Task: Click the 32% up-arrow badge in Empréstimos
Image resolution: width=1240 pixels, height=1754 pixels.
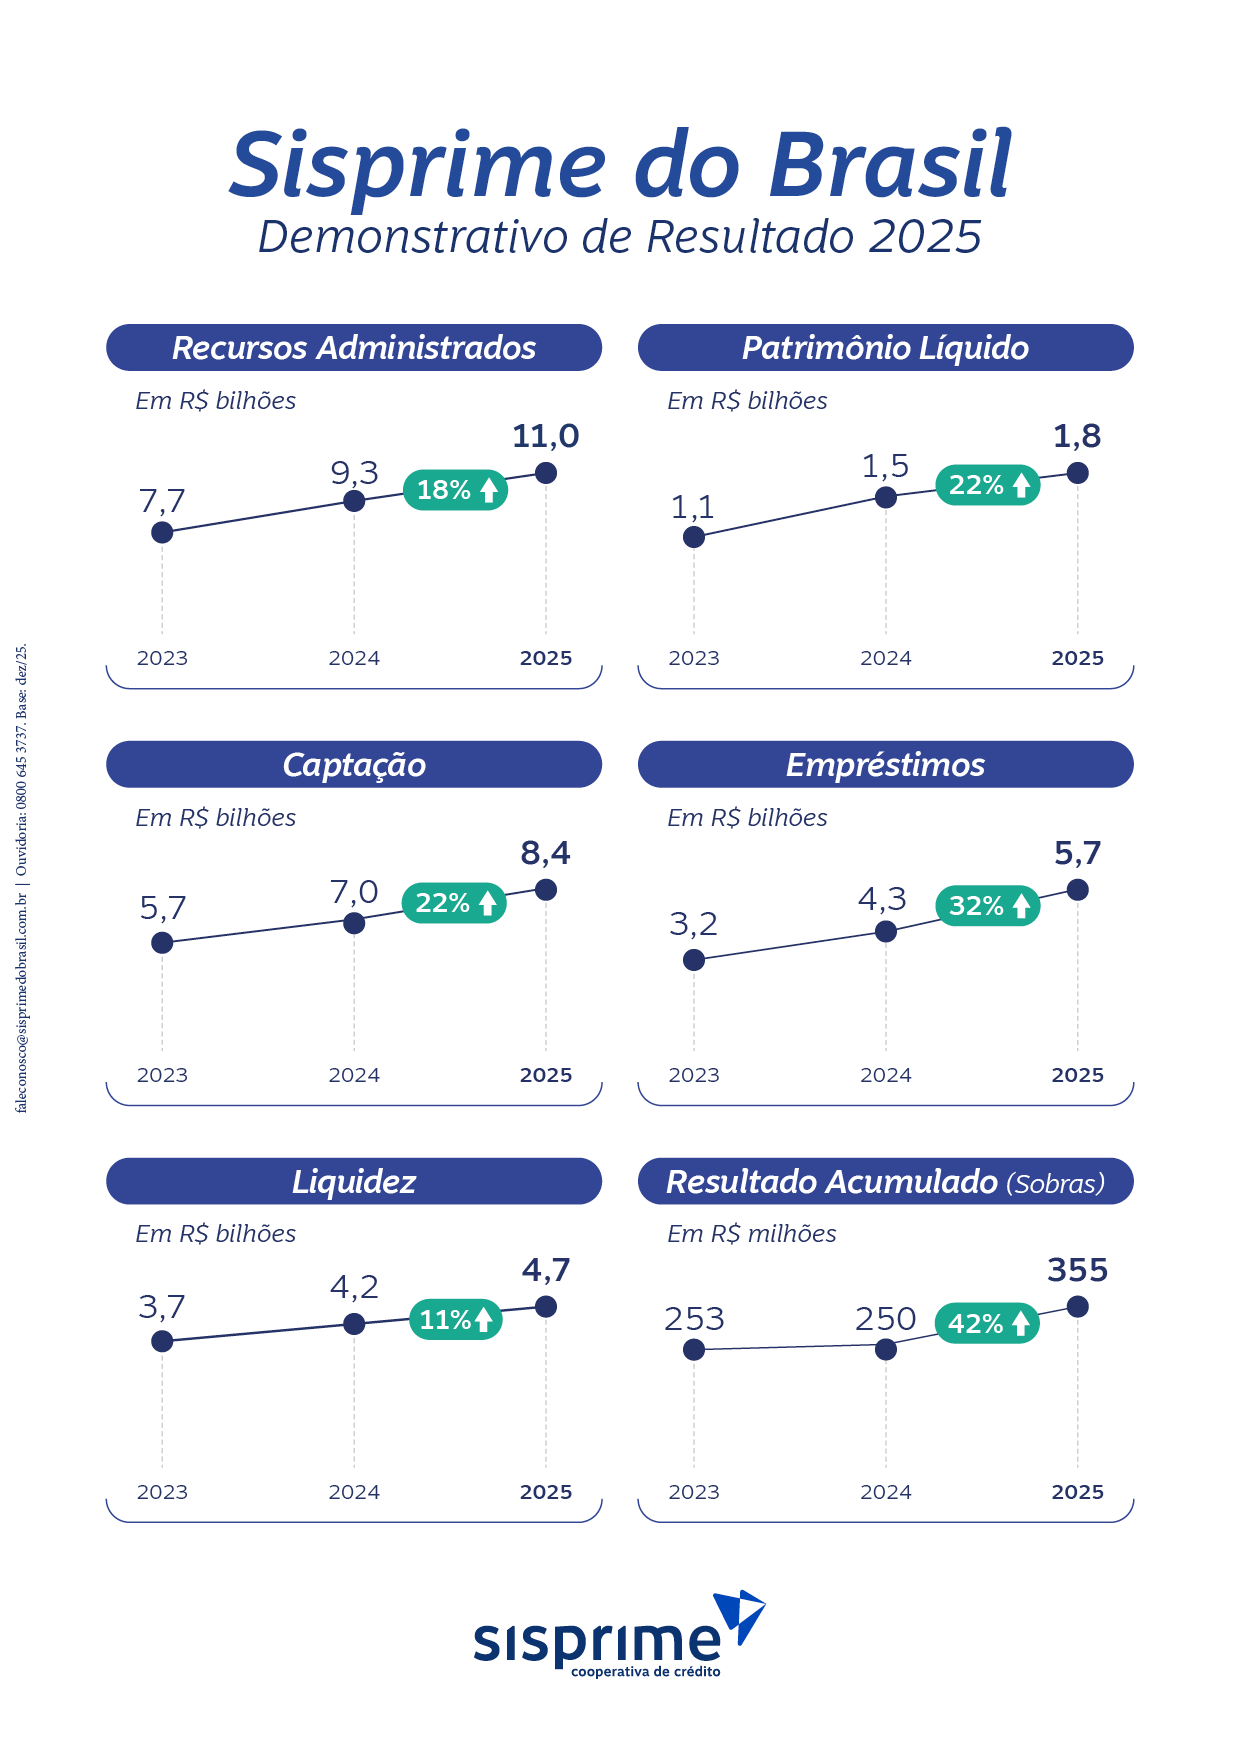Action: pyautogui.click(x=988, y=906)
